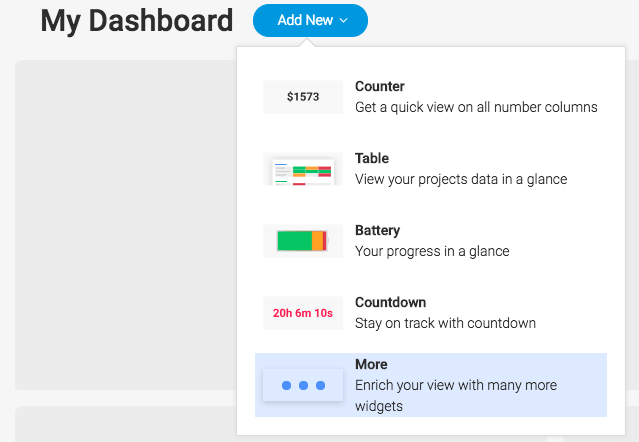This screenshot has height=442, width=639.
Task: Click the chevron arrow in Add New
Action: (344, 20)
